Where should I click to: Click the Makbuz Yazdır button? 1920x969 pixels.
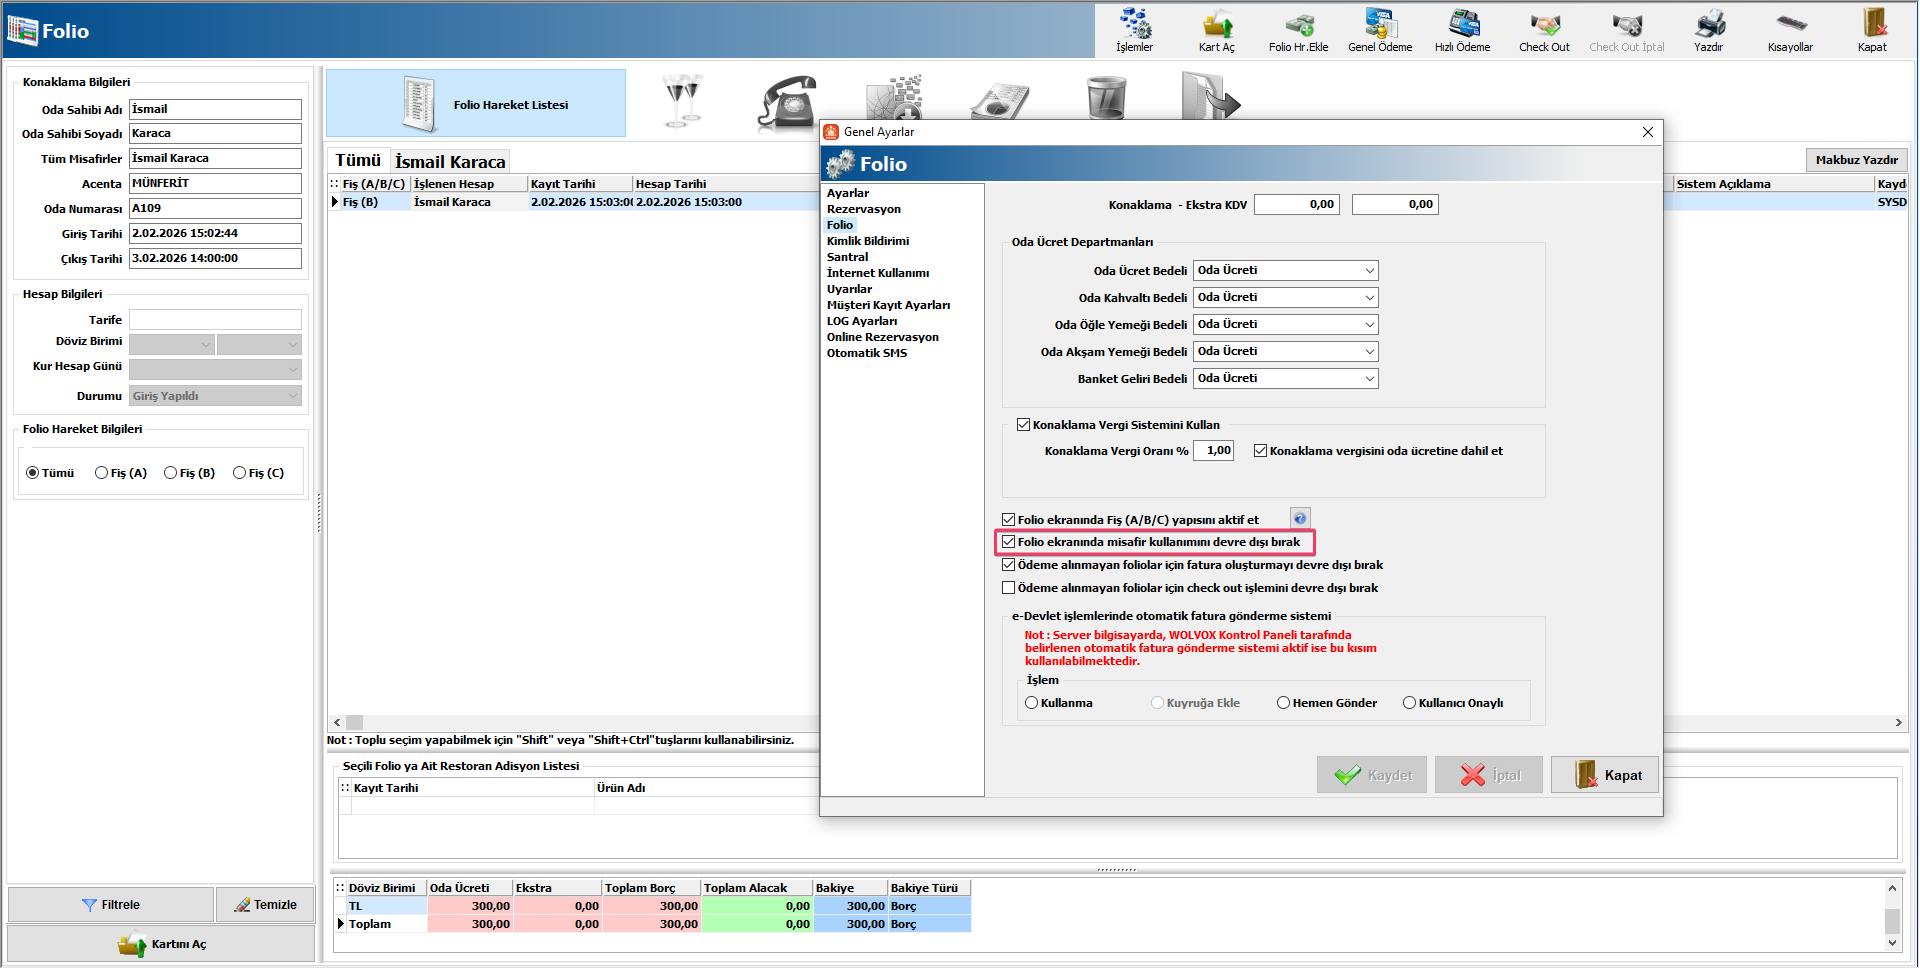tap(1856, 160)
